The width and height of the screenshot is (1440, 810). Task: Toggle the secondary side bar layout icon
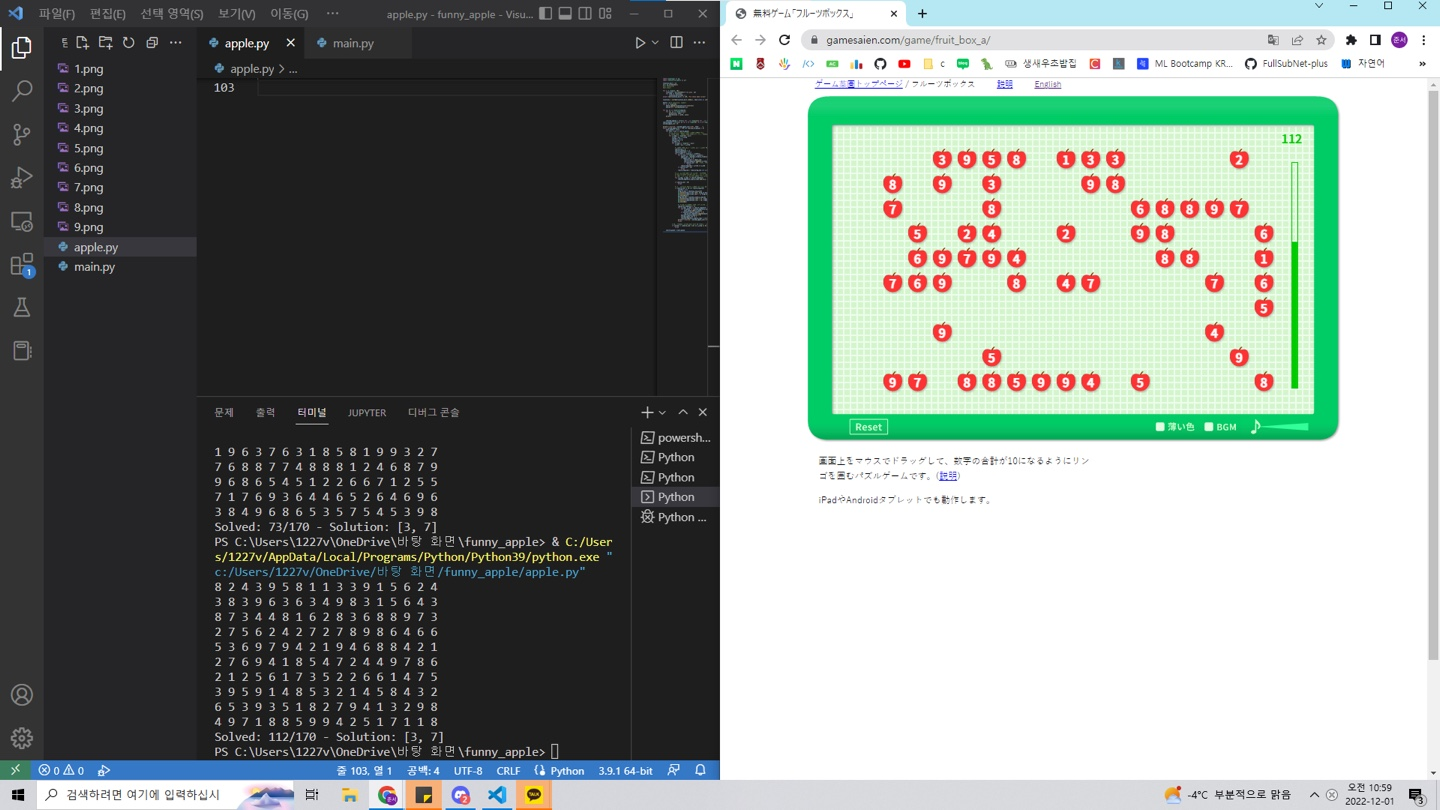(585, 14)
